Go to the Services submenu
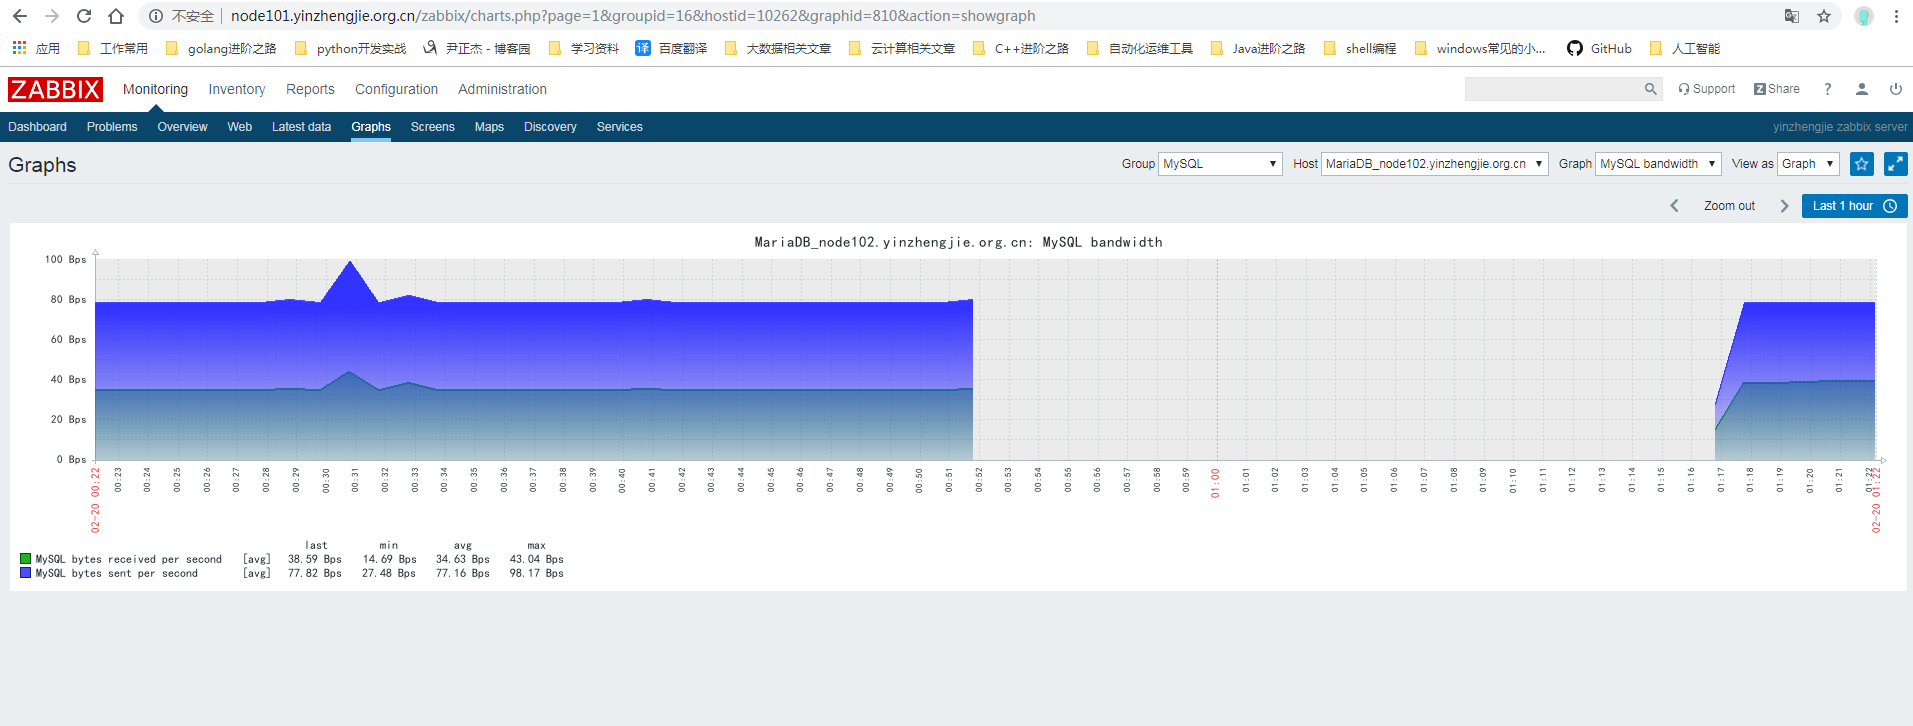The image size is (1913, 726). point(619,127)
